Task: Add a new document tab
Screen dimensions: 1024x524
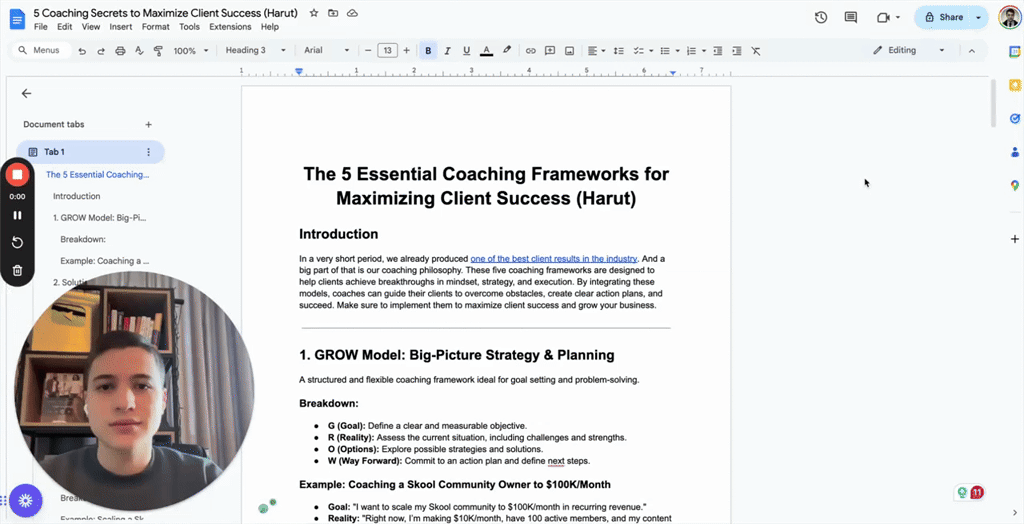Action: [x=148, y=124]
